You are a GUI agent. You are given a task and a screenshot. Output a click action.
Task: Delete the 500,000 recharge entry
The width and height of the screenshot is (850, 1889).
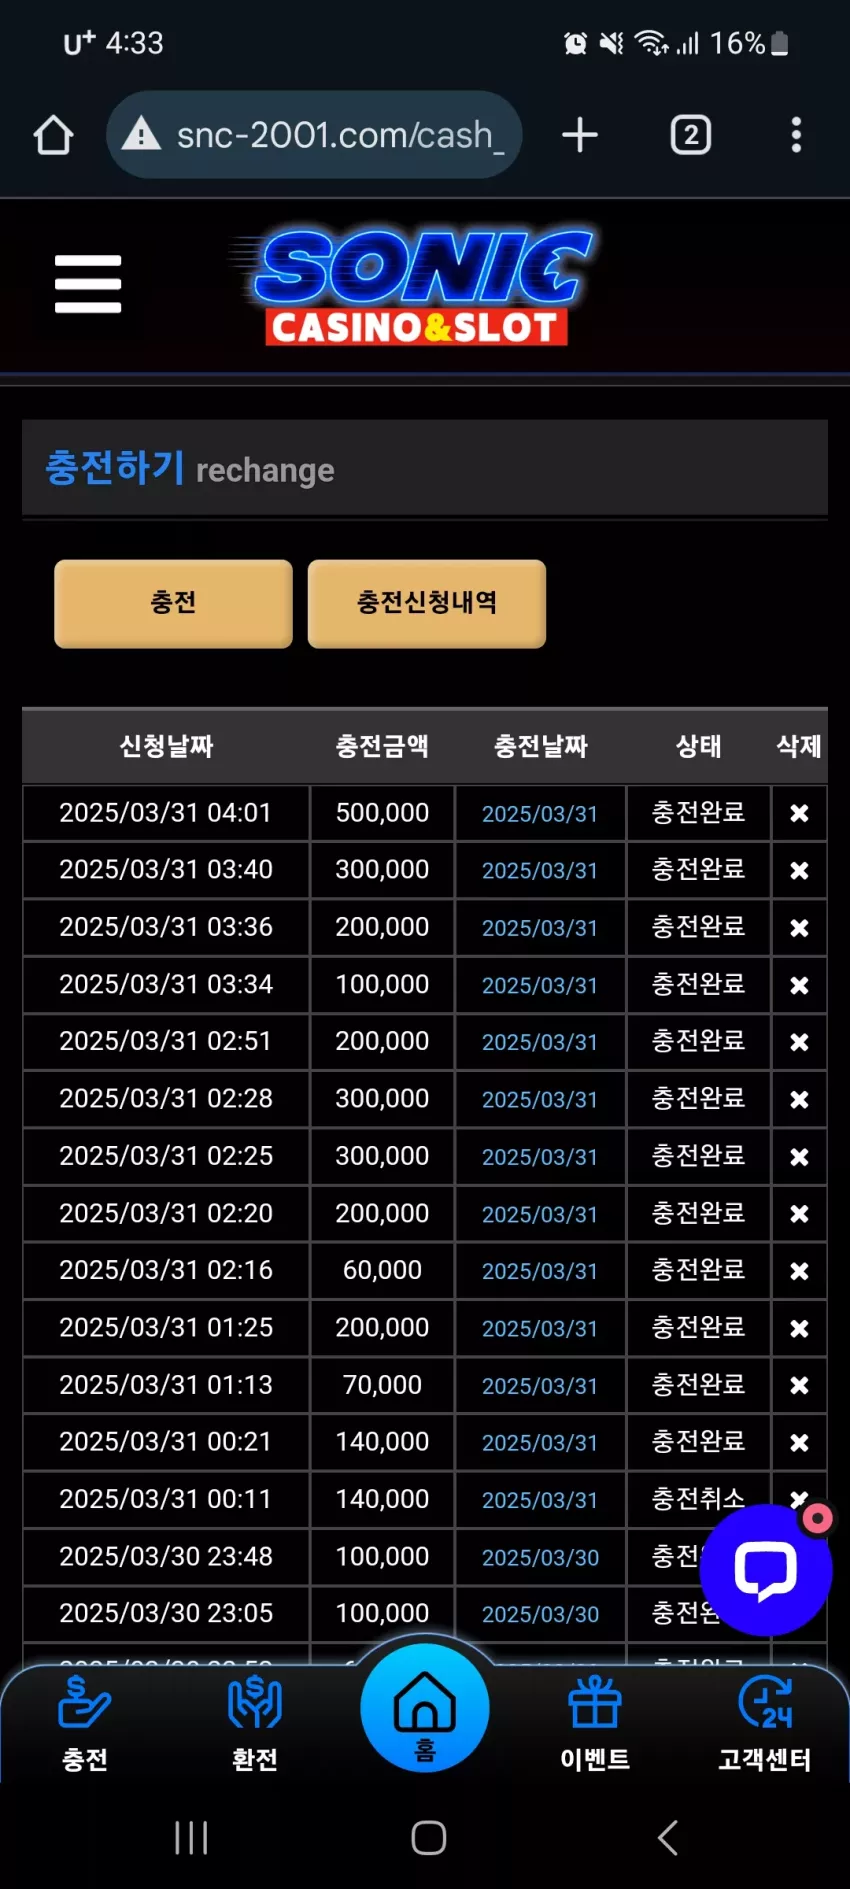pos(799,813)
